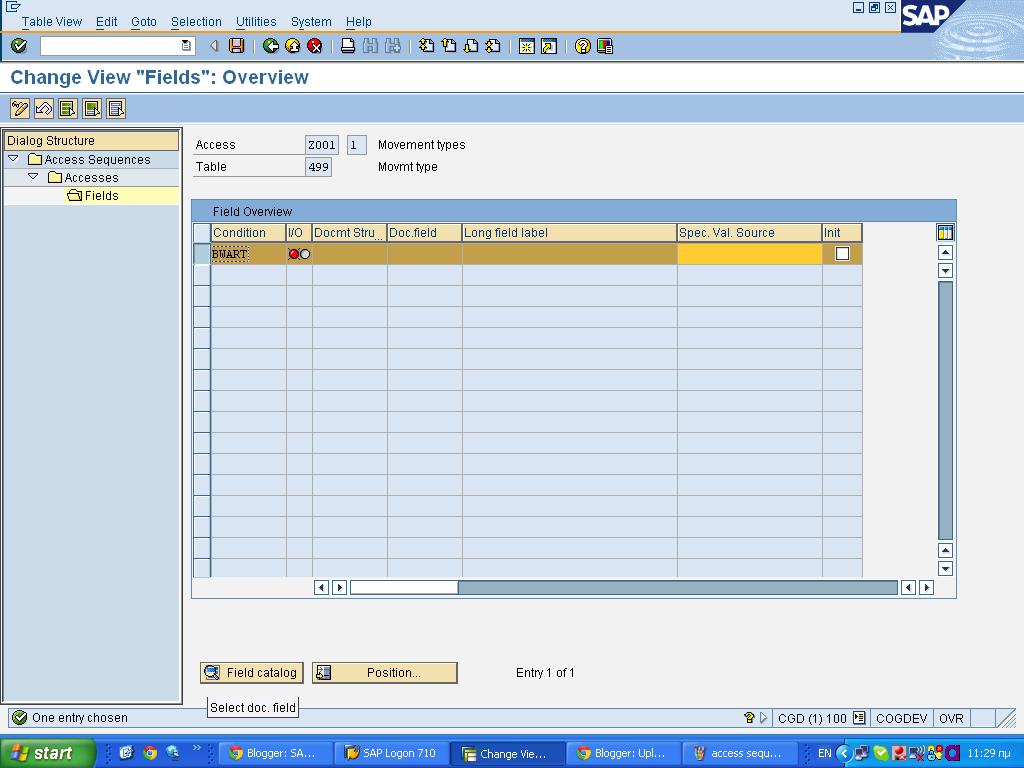Click the yellow Exit arrow icon
Image resolution: width=1024 pixels, height=768 pixels.
point(293,46)
